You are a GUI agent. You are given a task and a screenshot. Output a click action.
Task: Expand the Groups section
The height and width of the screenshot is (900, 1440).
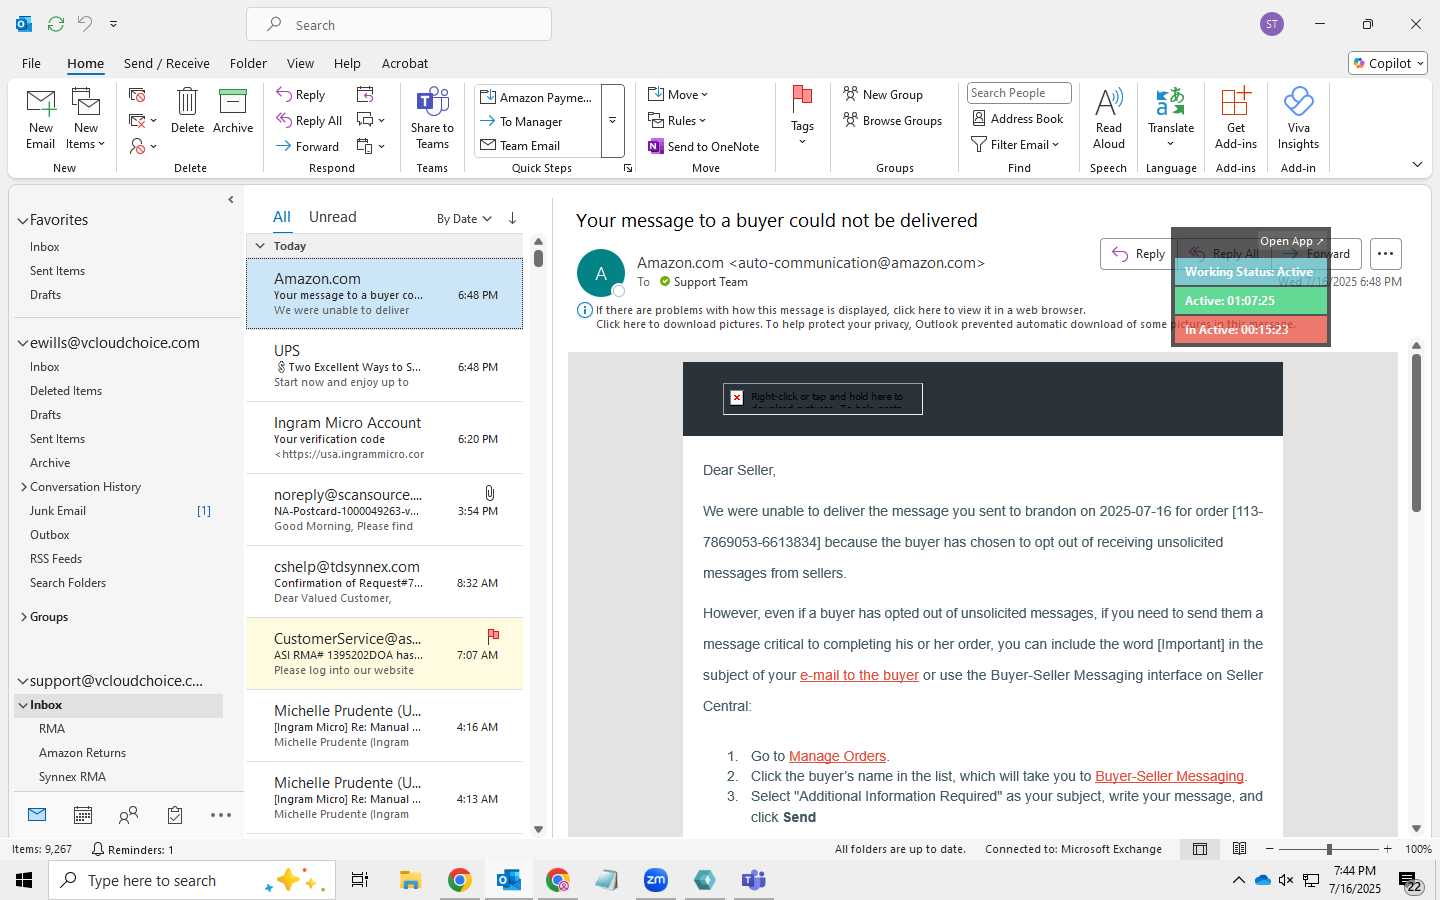[x=23, y=617]
